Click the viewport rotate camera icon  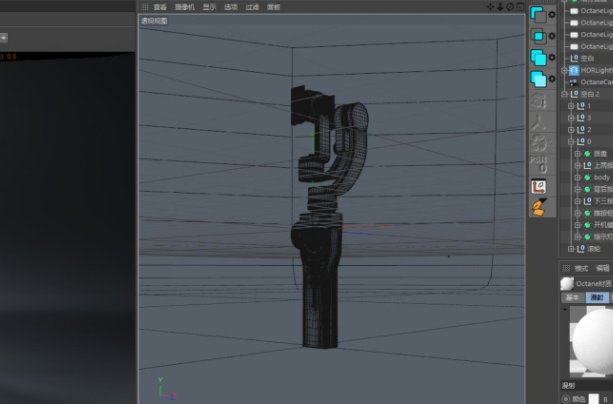[x=509, y=6]
